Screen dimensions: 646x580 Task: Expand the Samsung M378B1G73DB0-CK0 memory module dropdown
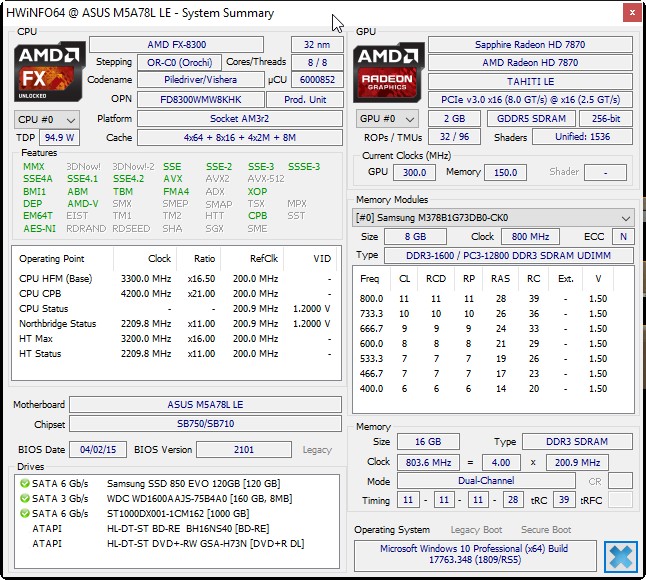click(493, 218)
